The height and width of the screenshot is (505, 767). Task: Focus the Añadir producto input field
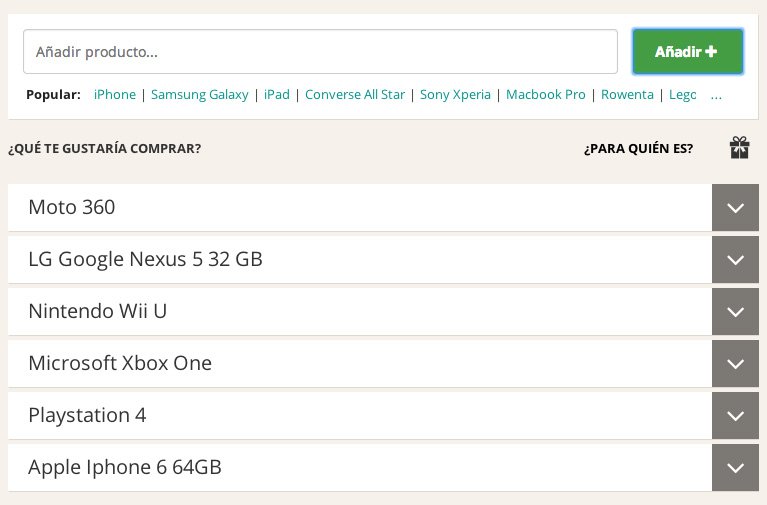pos(320,51)
